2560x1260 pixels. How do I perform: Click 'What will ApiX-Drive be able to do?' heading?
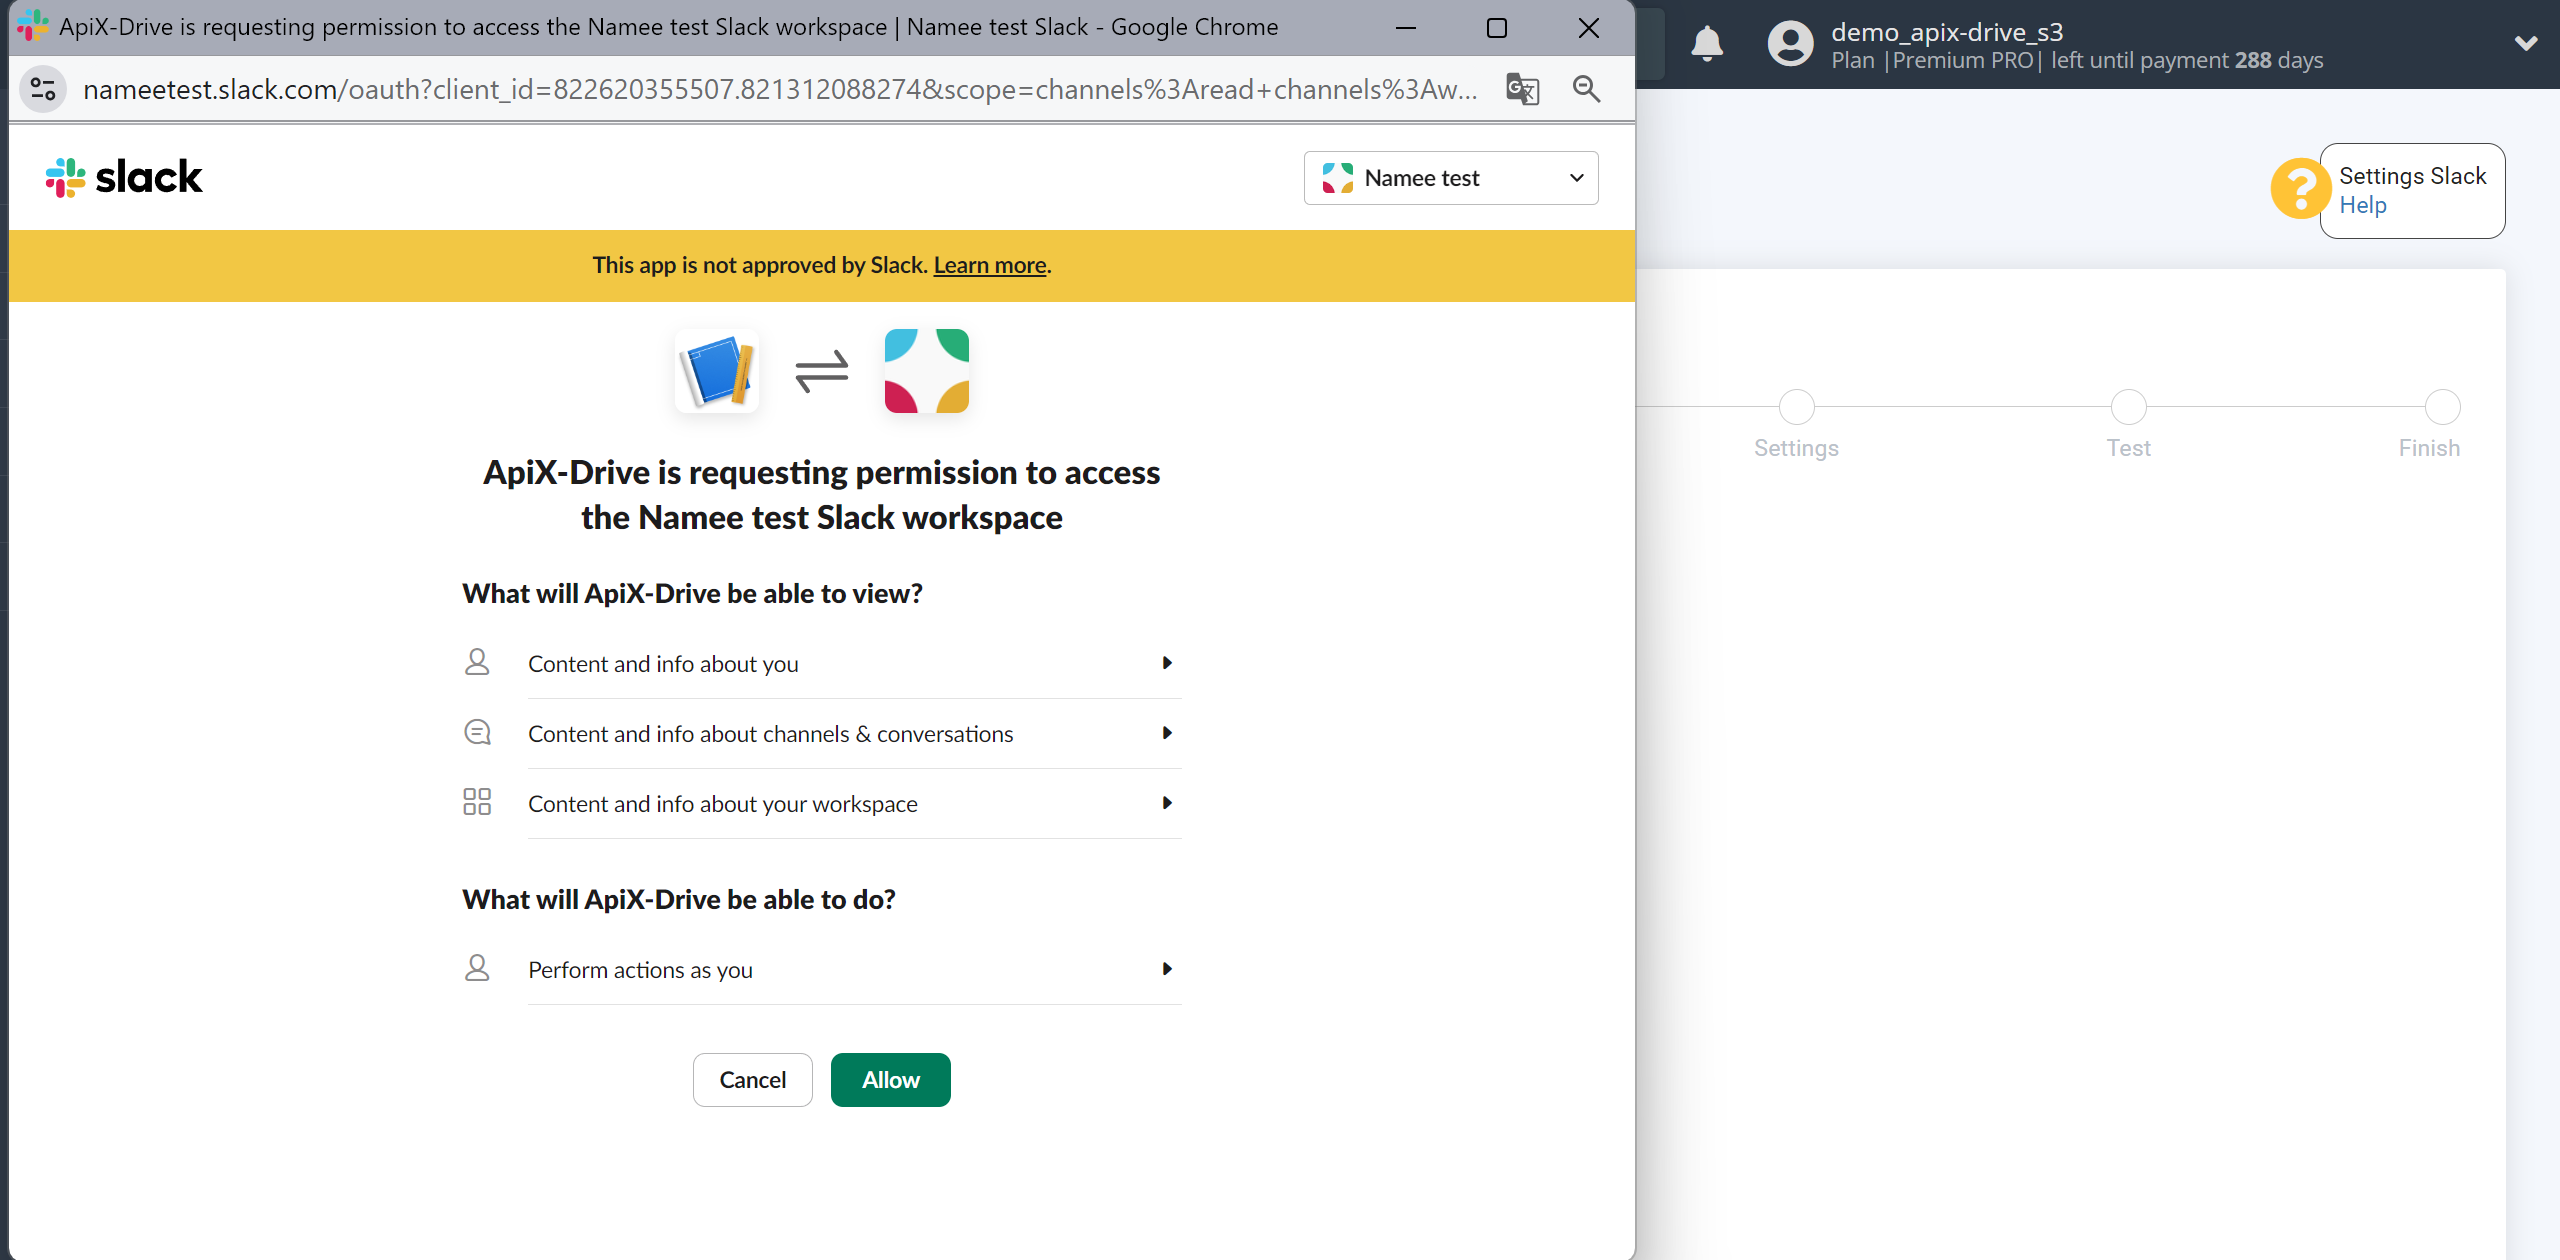679,900
